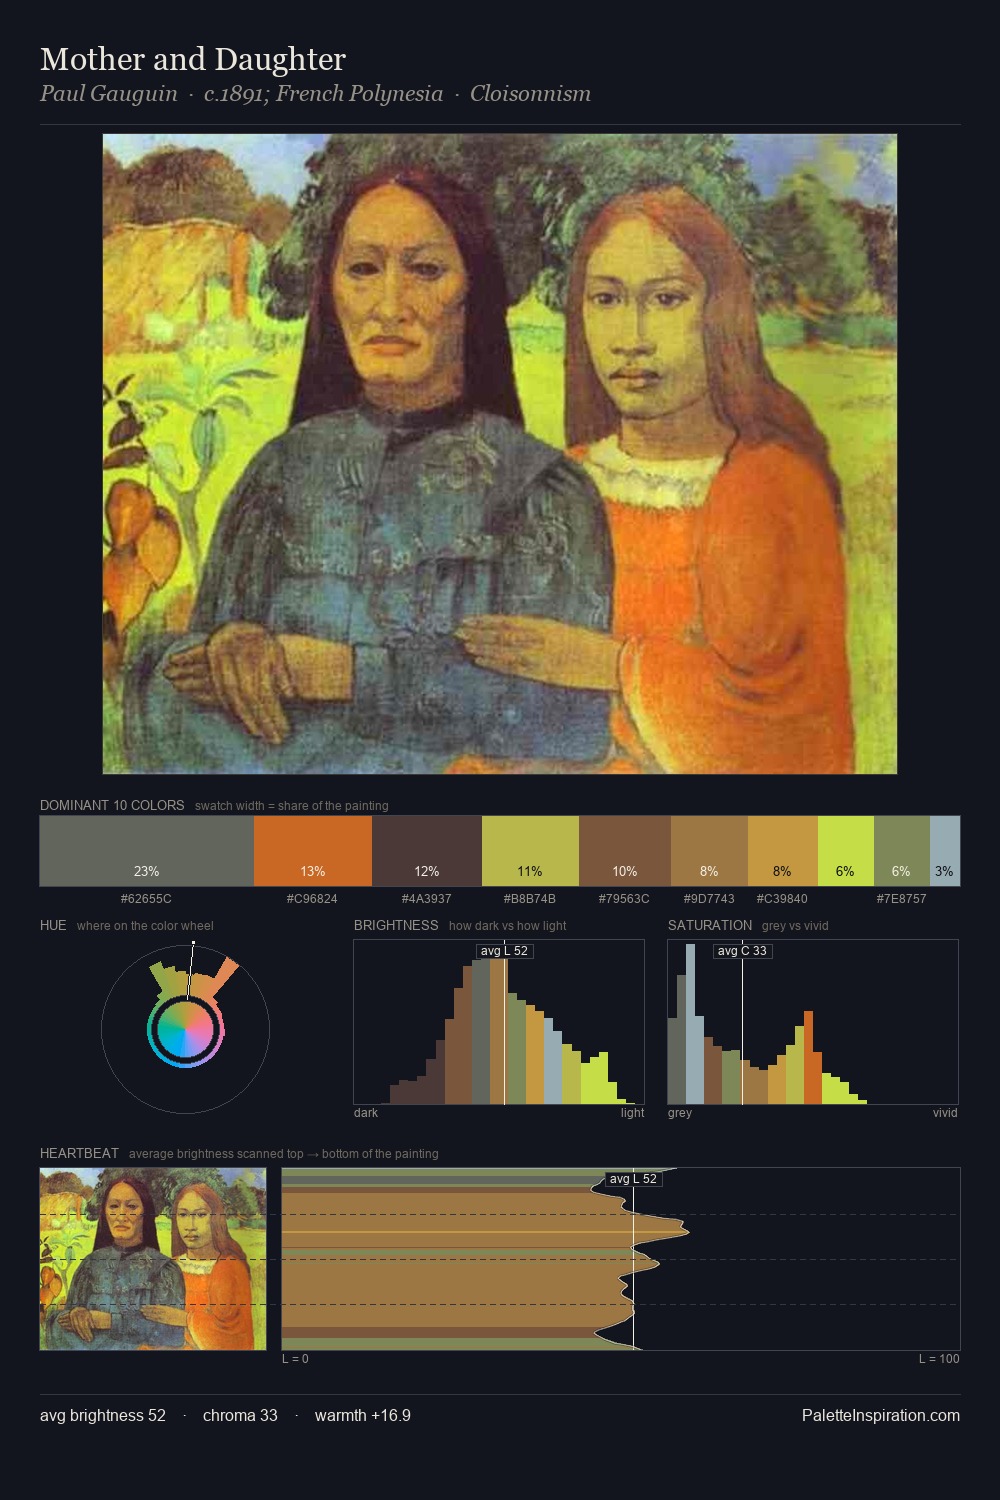This screenshot has width=1000, height=1500.
Task: Click 'chroma 33' in the footer
Action: point(240,1415)
